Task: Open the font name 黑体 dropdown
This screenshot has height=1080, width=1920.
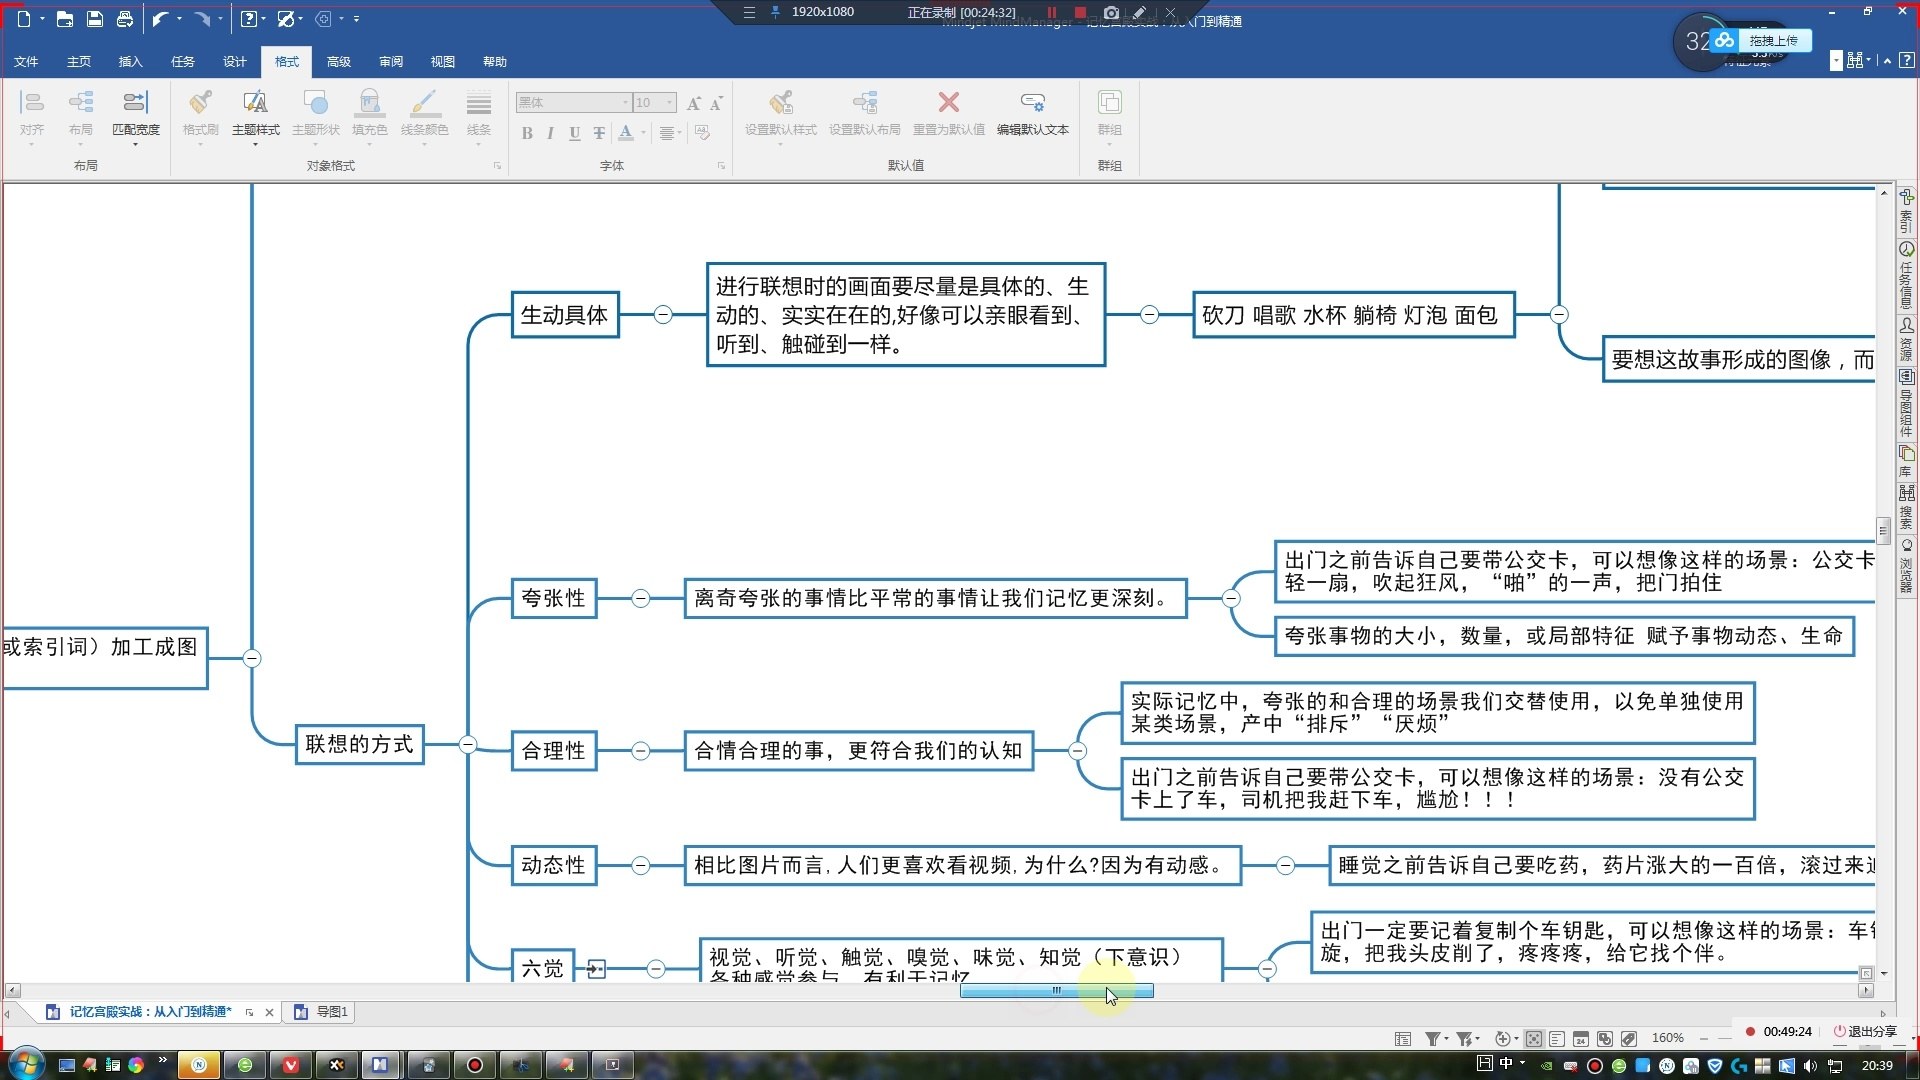Action: tap(626, 103)
